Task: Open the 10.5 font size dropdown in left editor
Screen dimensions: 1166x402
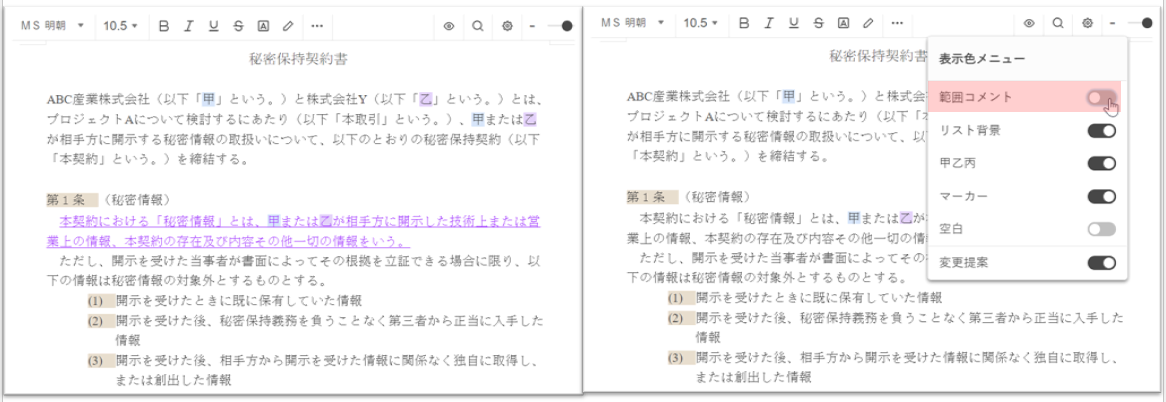Action: coord(121,25)
